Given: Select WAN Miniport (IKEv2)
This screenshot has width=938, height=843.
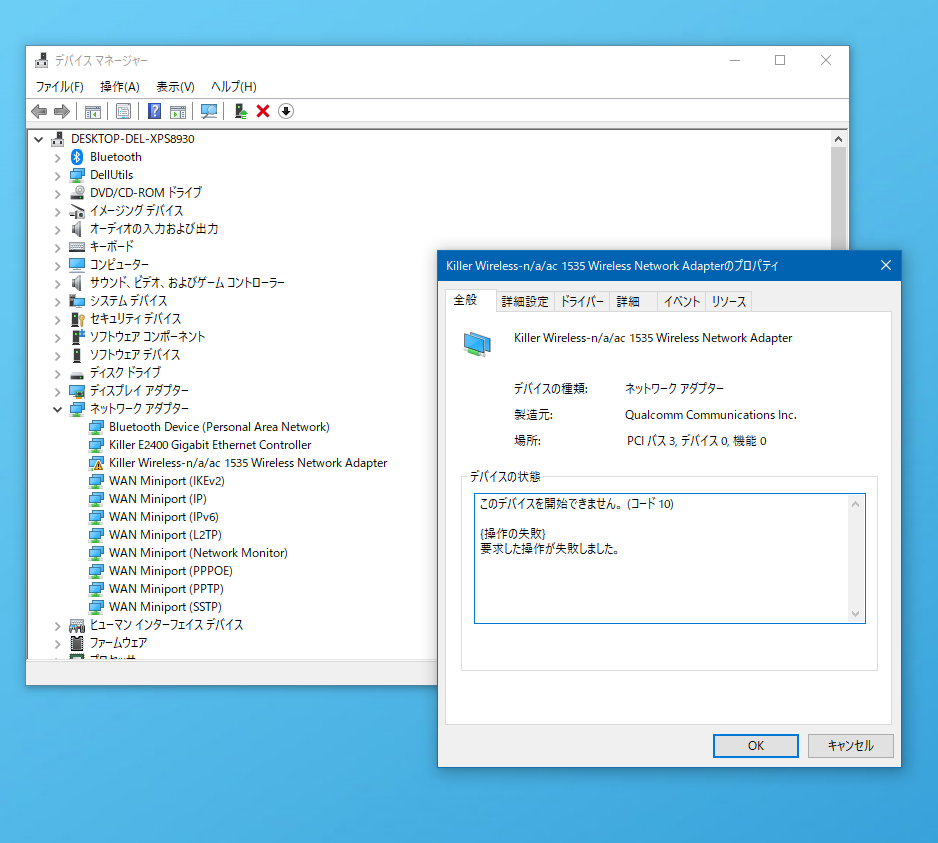Looking at the screenshot, I should pyautogui.click(x=166, y=481).
